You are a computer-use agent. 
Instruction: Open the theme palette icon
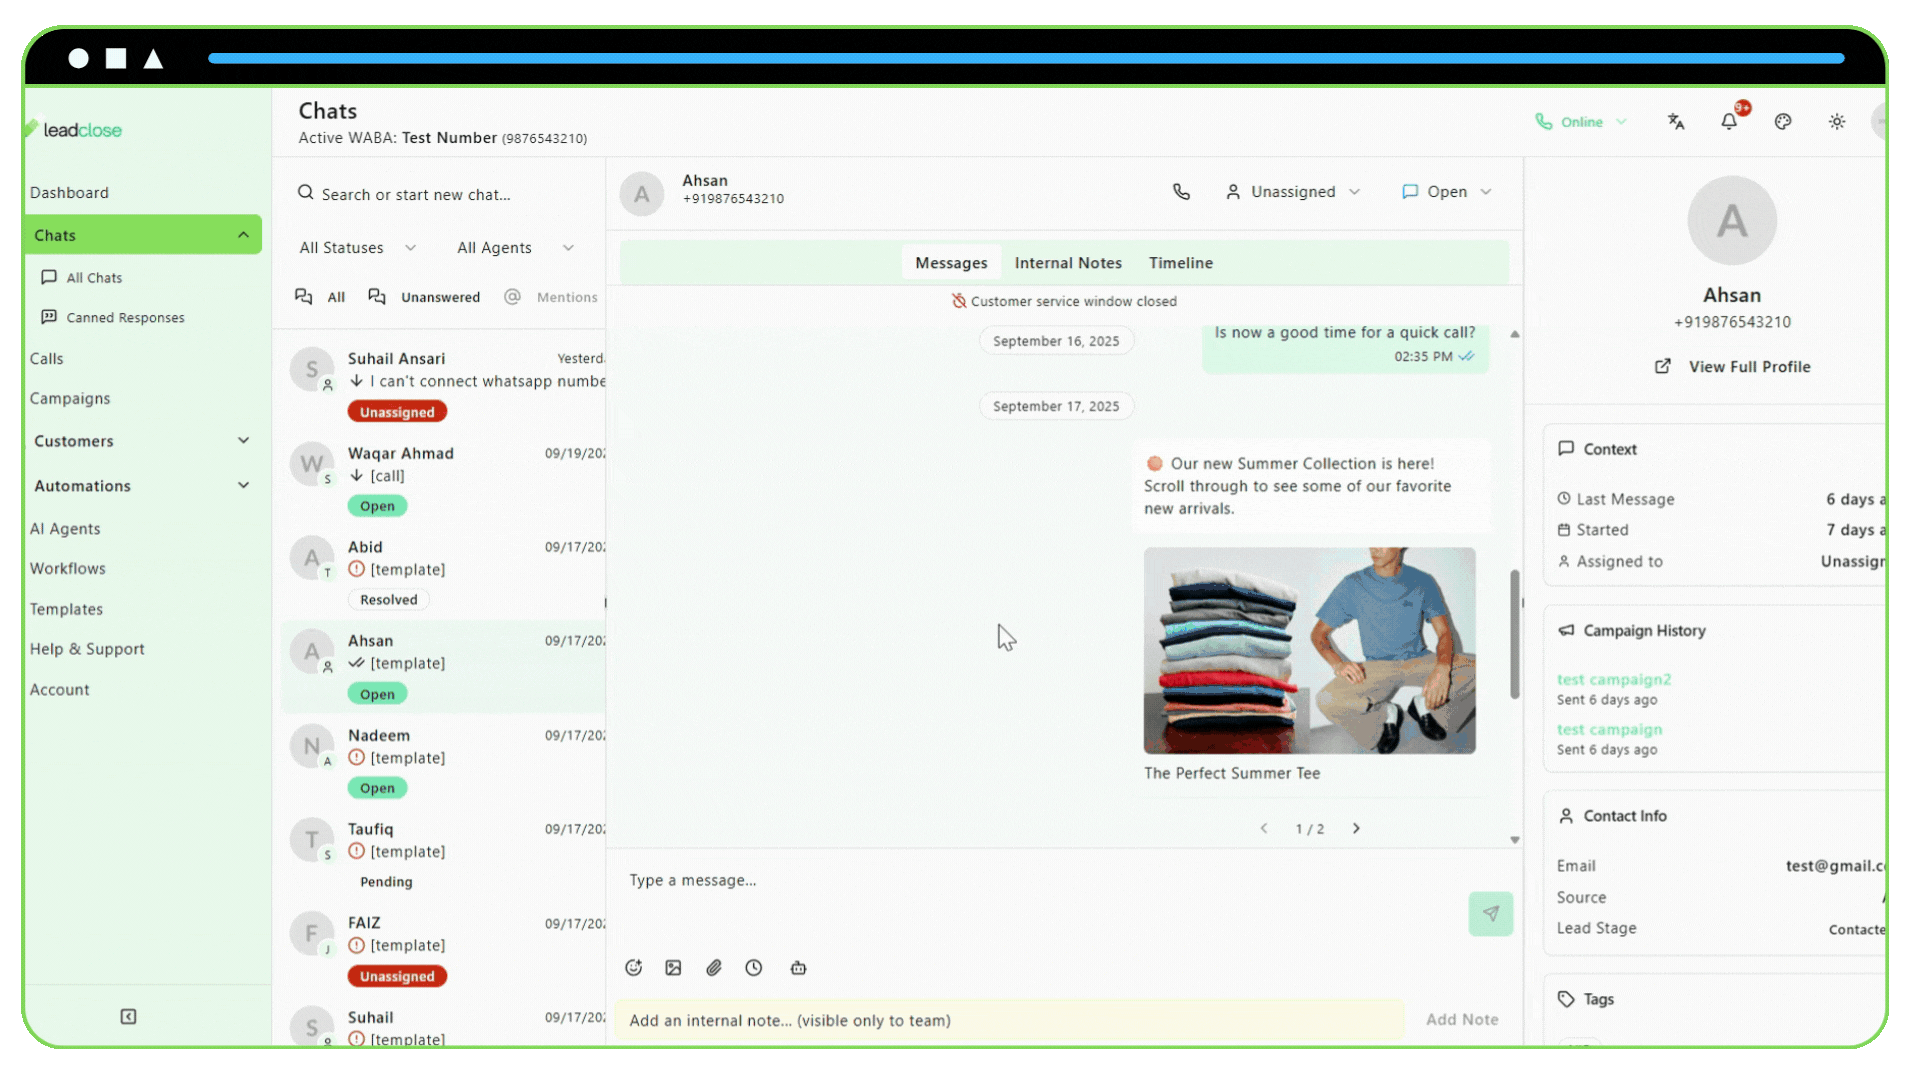[x=1783, y=121]
